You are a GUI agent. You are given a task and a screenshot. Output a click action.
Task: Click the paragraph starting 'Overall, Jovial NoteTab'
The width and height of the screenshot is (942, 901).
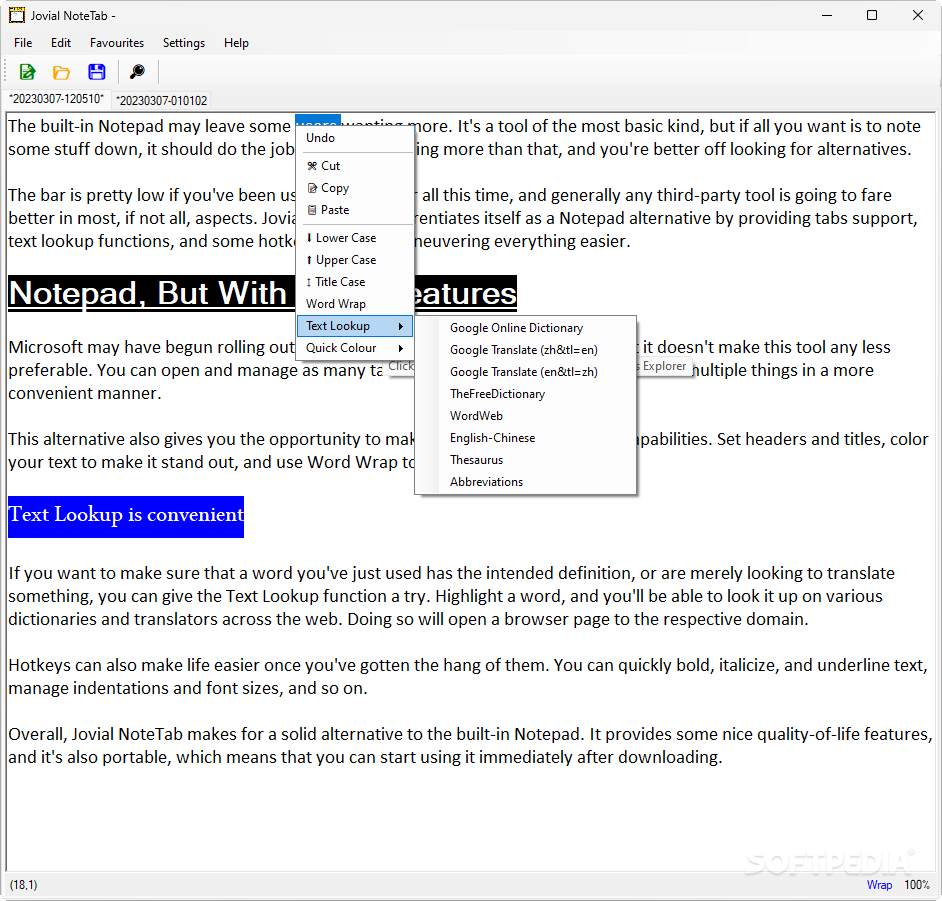click(x=470, y=745)
